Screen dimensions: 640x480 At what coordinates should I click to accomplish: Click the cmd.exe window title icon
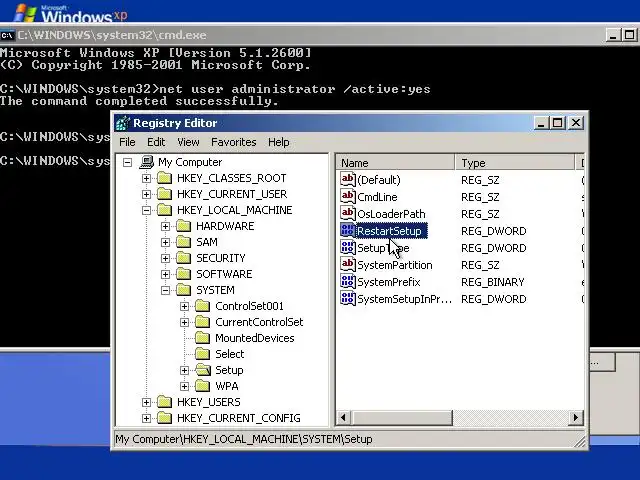pyautogui.click(x=7, y=35)
